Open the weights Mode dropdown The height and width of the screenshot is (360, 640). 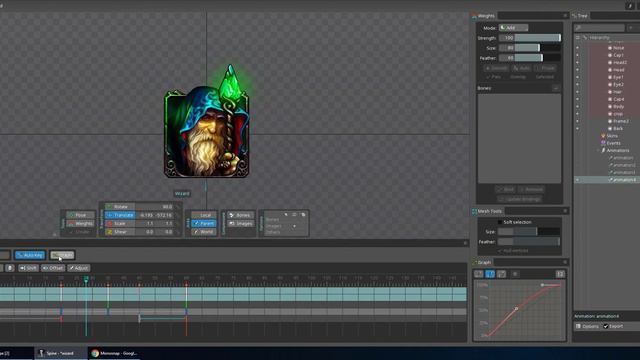(x=513, y=28)
